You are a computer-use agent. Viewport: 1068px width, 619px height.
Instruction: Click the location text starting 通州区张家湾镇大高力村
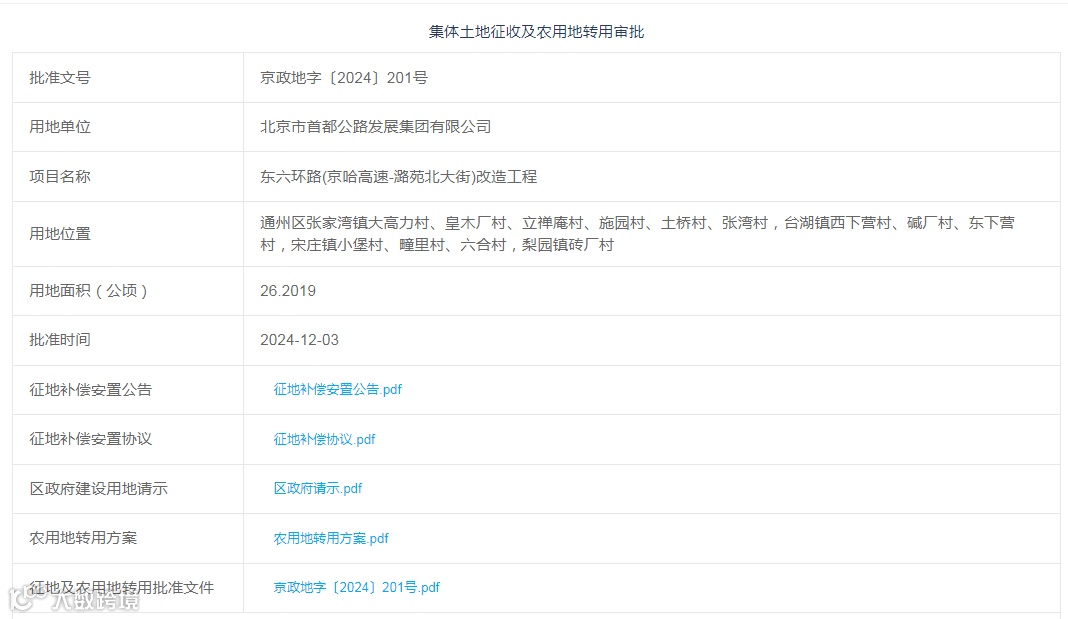tap(637, 234)
